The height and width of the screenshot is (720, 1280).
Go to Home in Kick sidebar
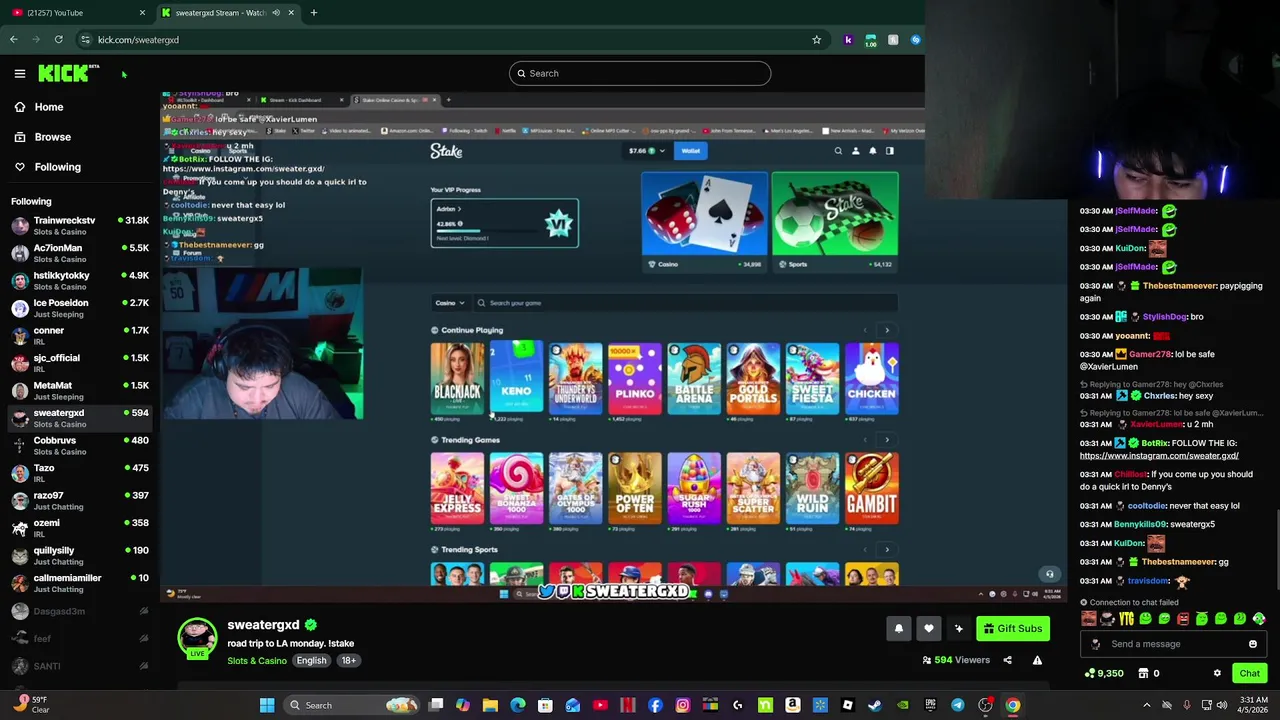38,107
